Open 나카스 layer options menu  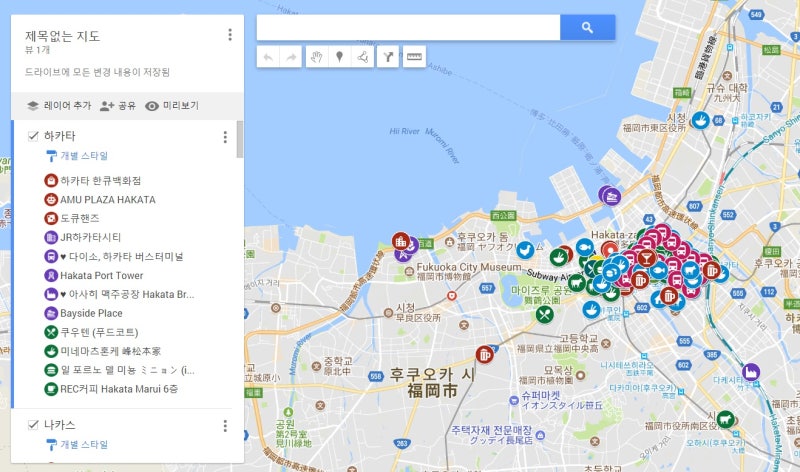coord(225,426)
